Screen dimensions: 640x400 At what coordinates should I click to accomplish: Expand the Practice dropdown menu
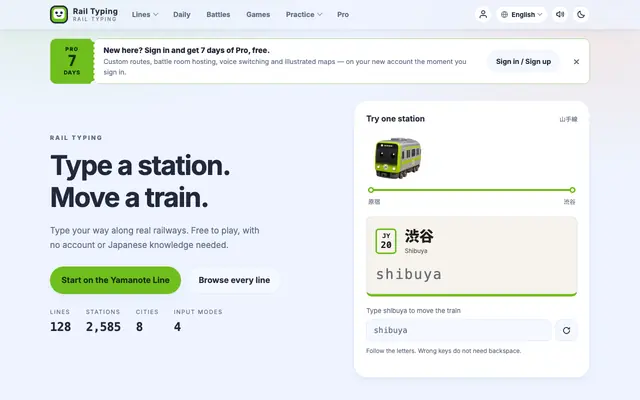[x=304, y=14]
